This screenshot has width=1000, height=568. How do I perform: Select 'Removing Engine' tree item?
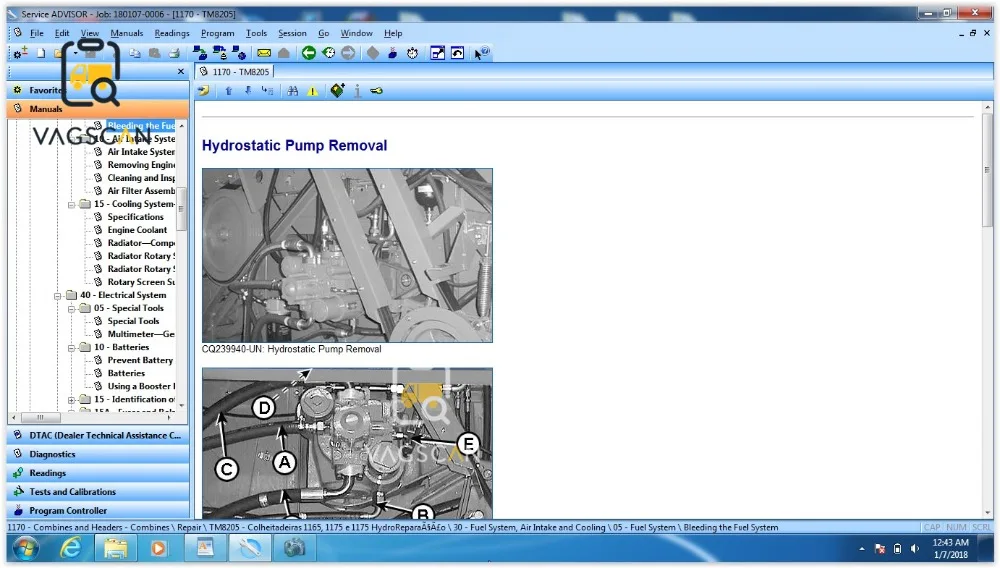(x=141, y=164)
